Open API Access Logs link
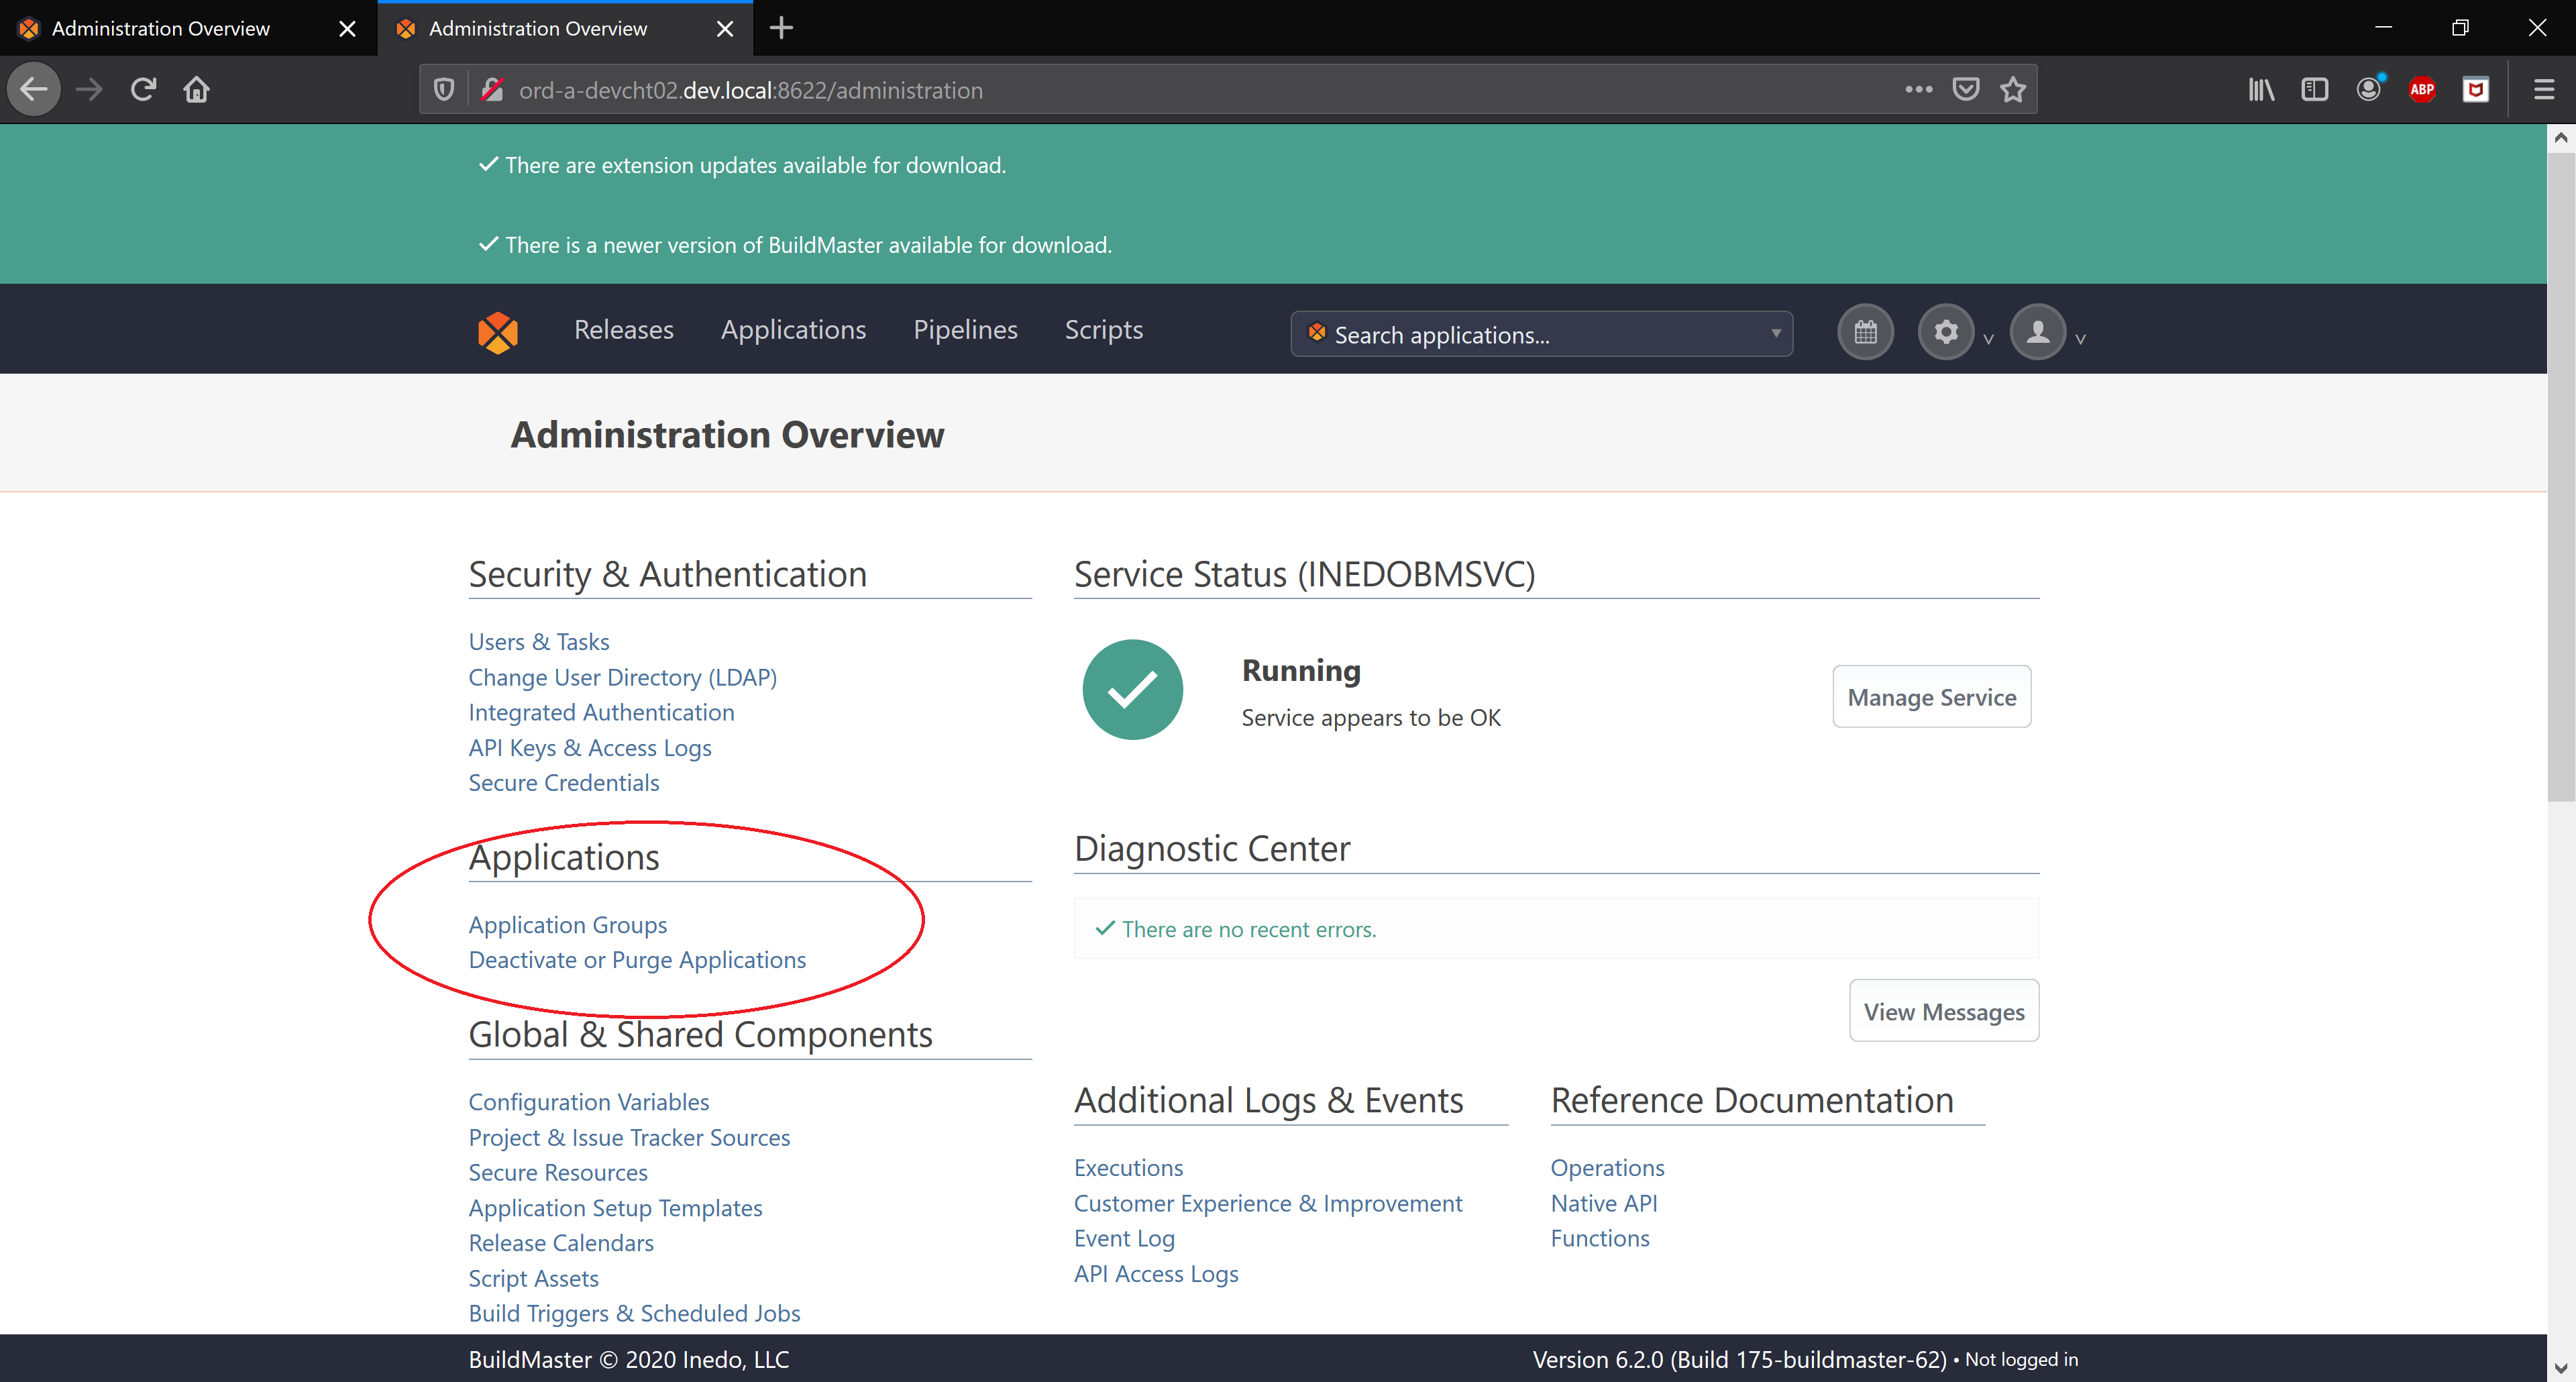2576x1382 pixels. pos(1155,1273)
